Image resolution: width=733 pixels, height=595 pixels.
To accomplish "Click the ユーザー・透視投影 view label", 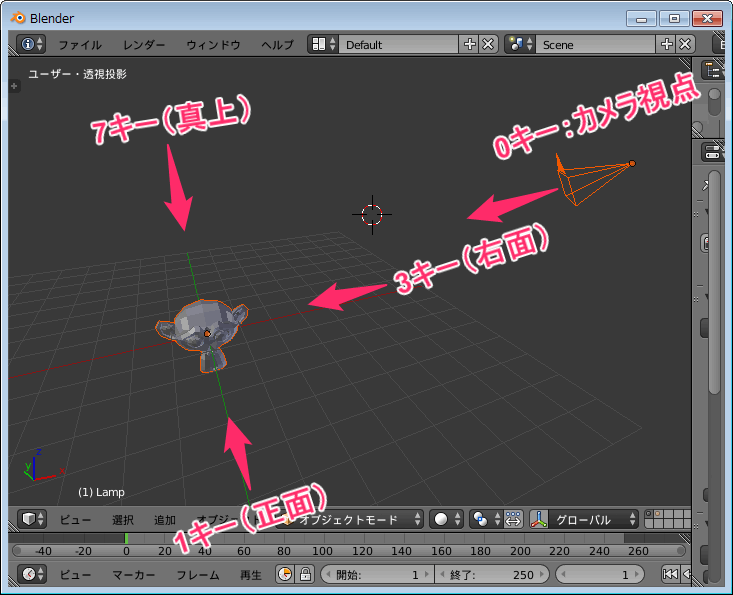I will tap(78, 74).
